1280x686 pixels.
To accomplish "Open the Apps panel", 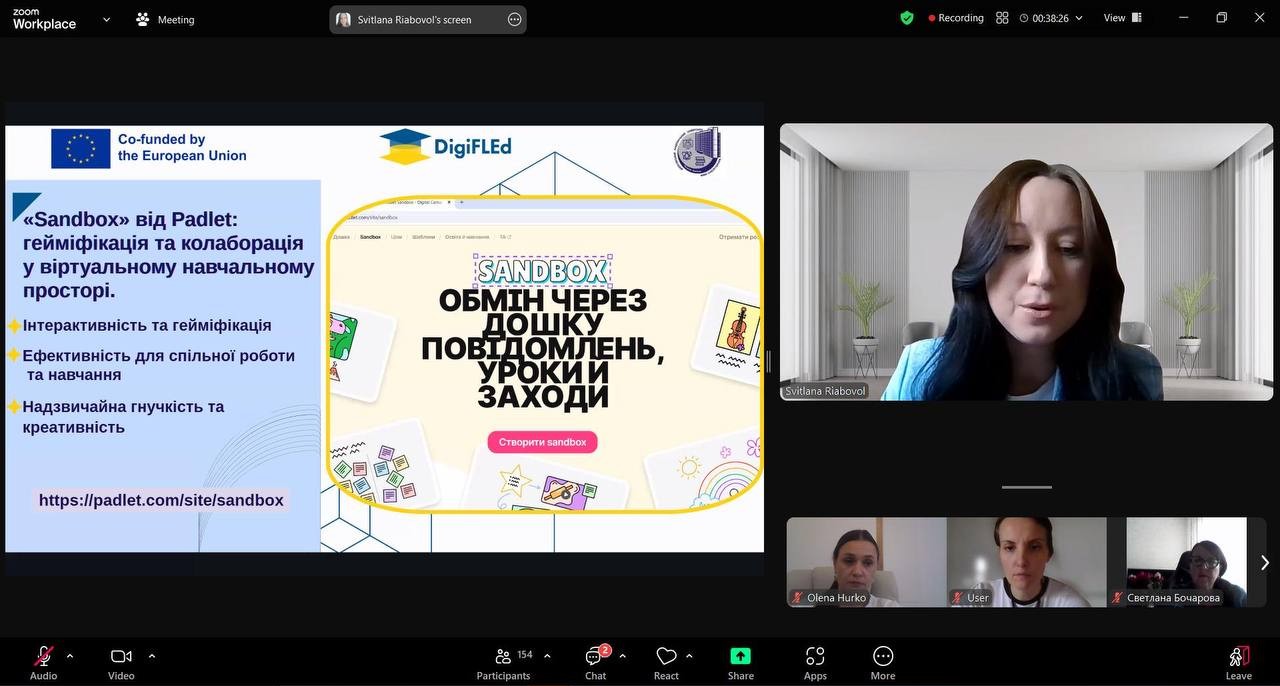I will (x=815, y=662).
